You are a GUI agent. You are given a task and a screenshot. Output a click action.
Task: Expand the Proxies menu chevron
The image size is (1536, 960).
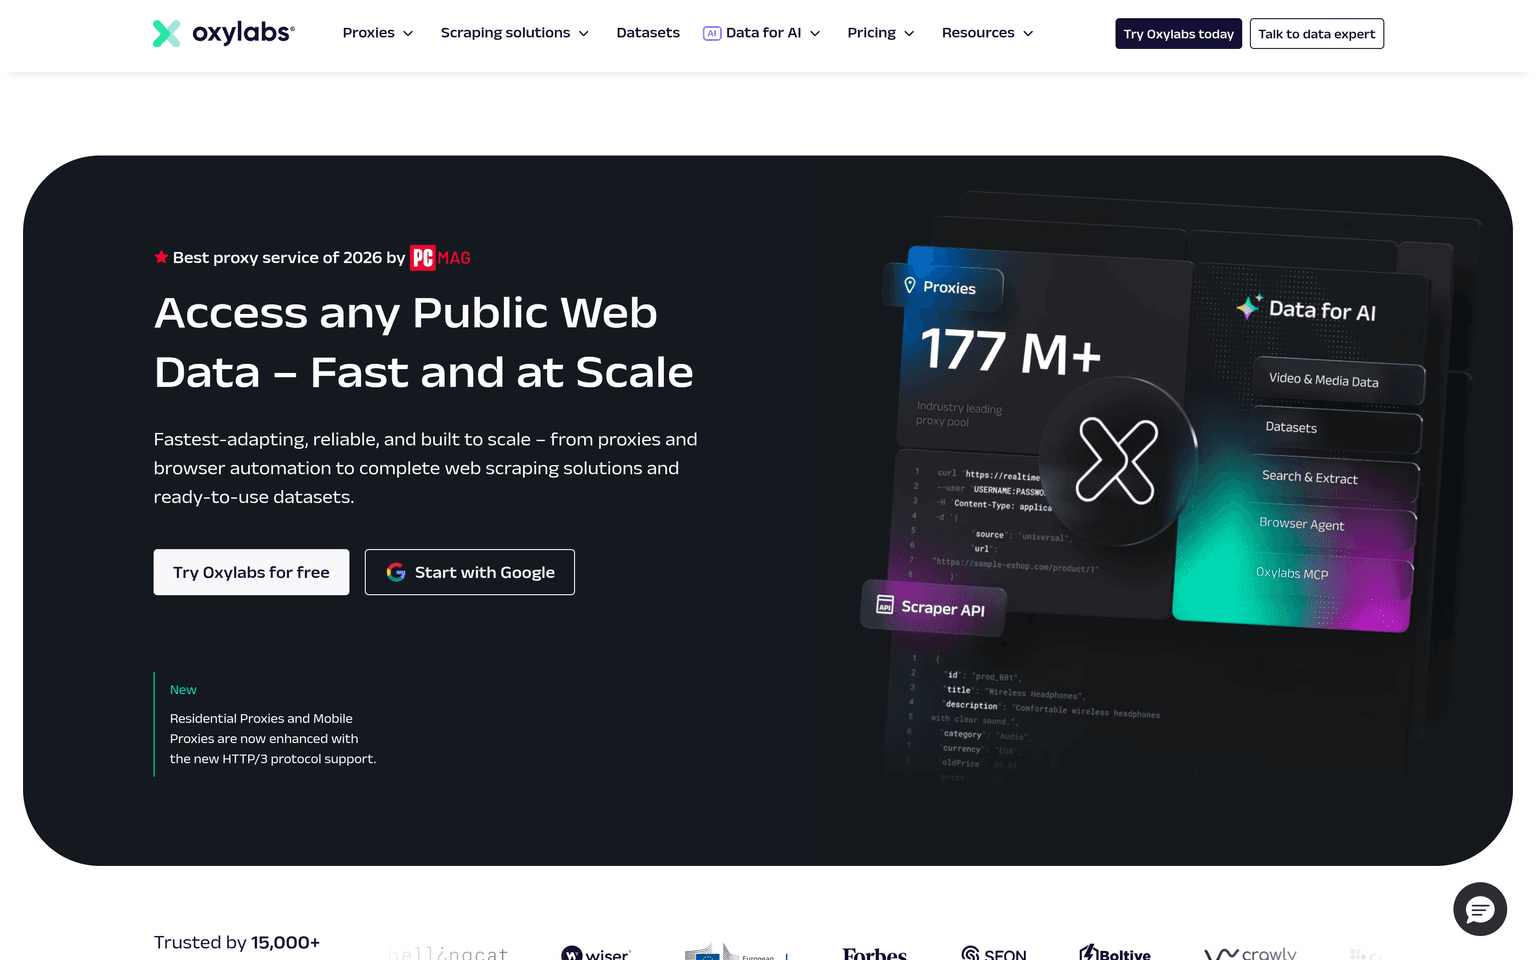(x=408, y=34)
